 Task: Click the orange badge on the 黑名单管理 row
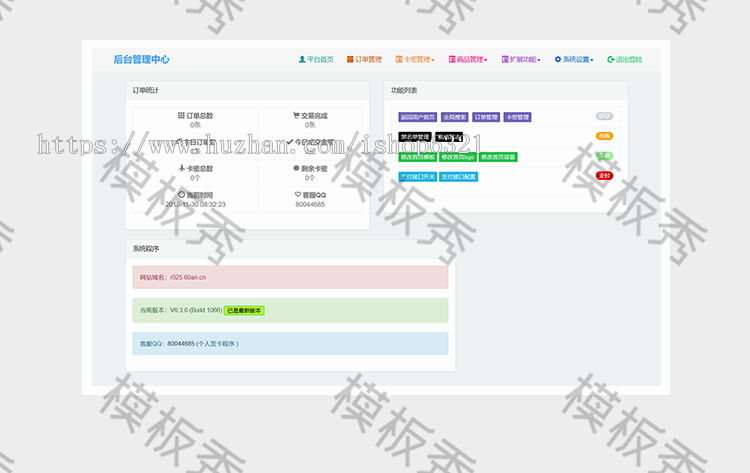tap(604, 136)
